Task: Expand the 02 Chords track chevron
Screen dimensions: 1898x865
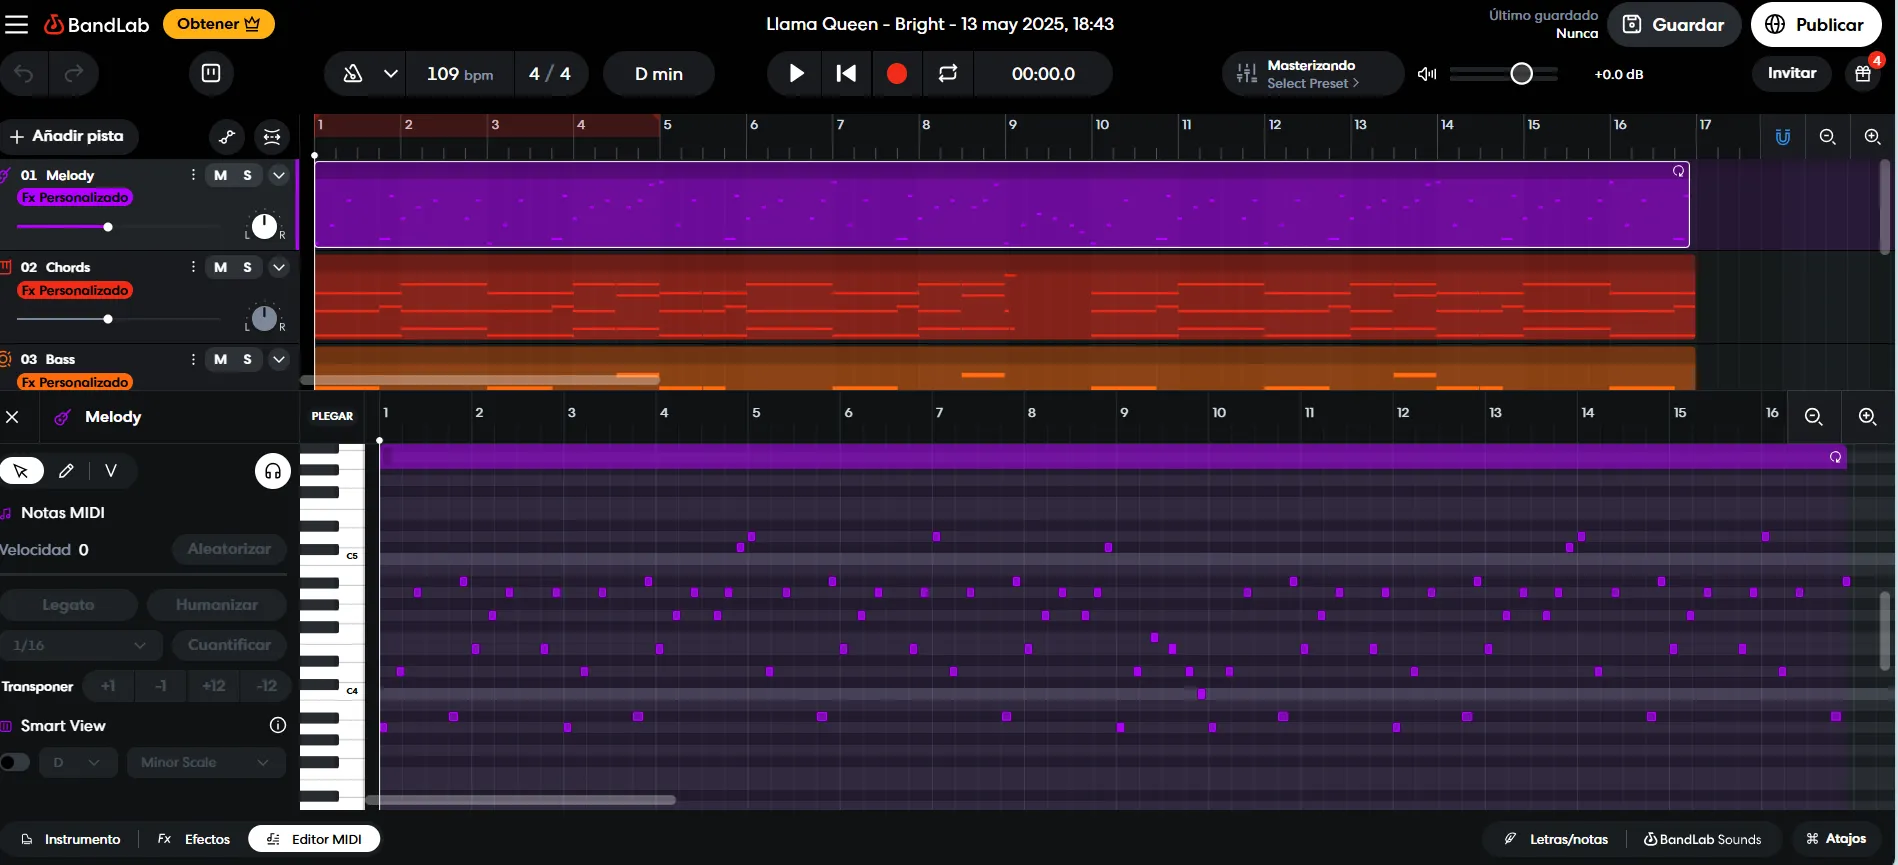Action: point(279,267)
